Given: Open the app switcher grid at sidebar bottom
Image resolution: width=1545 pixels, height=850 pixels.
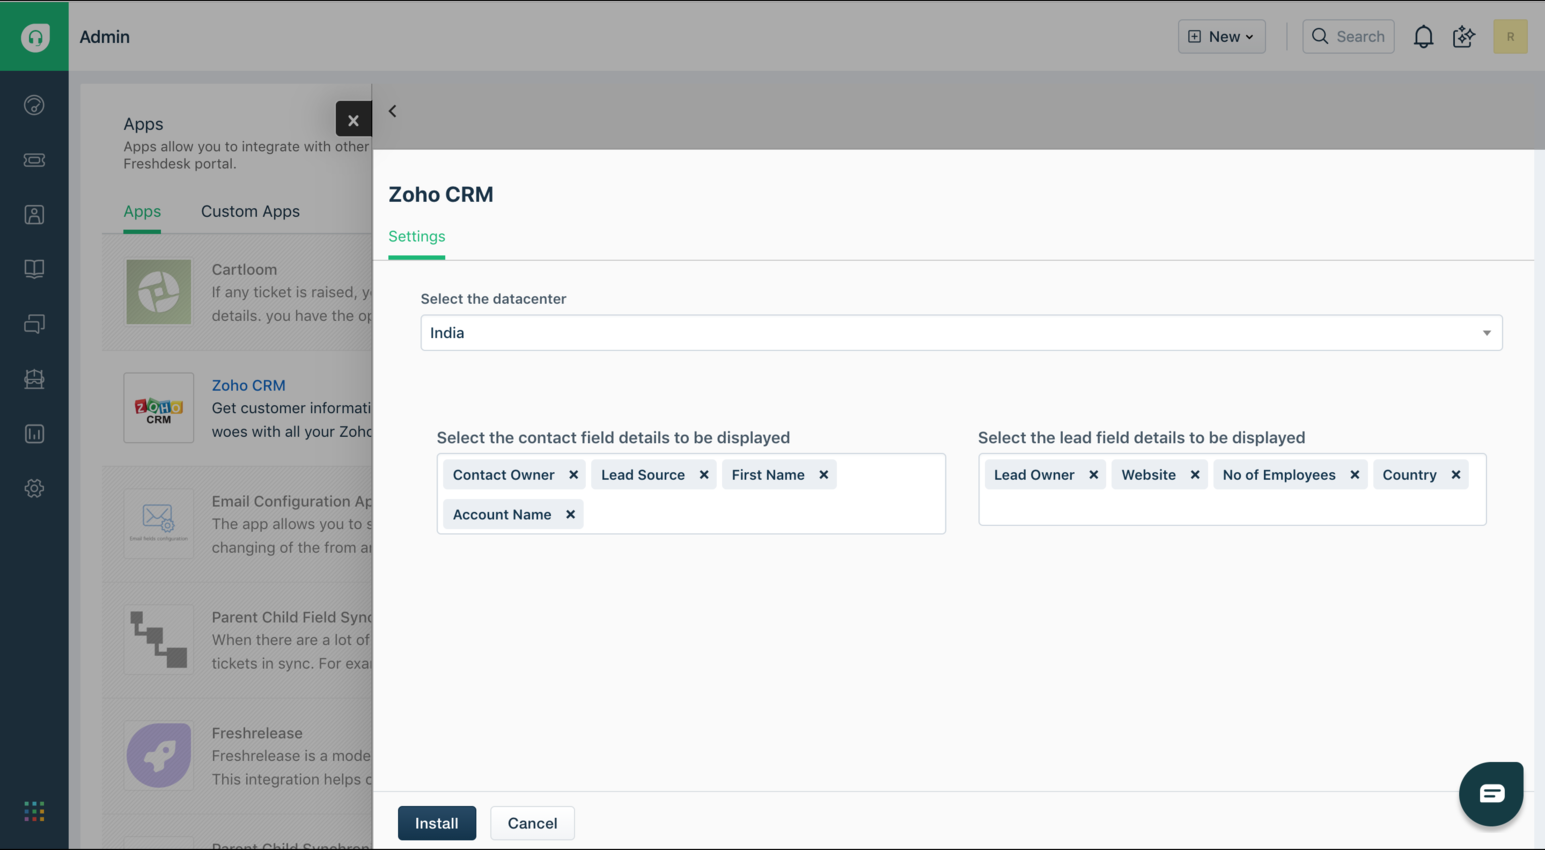Looking at the screenshot, I should pos(34,810).
